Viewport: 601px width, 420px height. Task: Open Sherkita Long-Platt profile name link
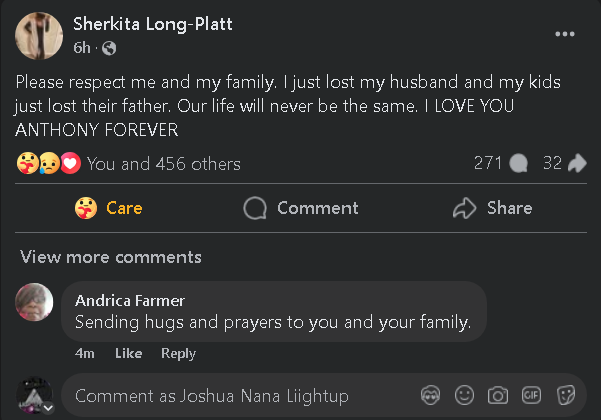coord(153,24)
